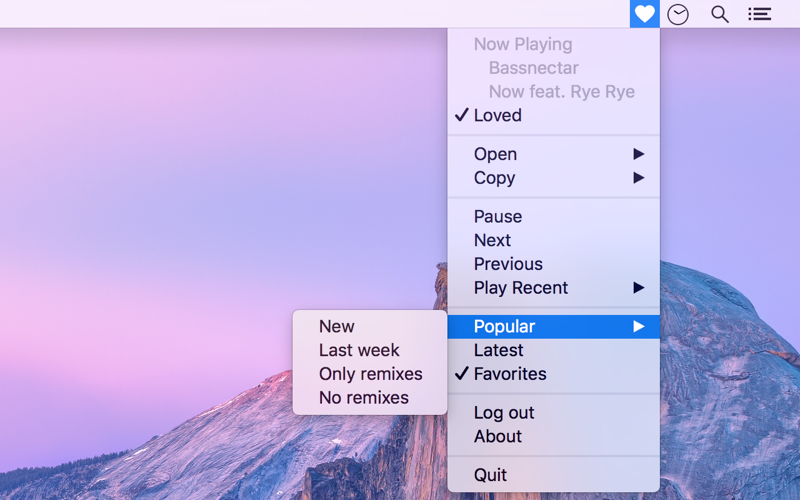Select the highlighted Popular menu item

(x=554, y=327)
